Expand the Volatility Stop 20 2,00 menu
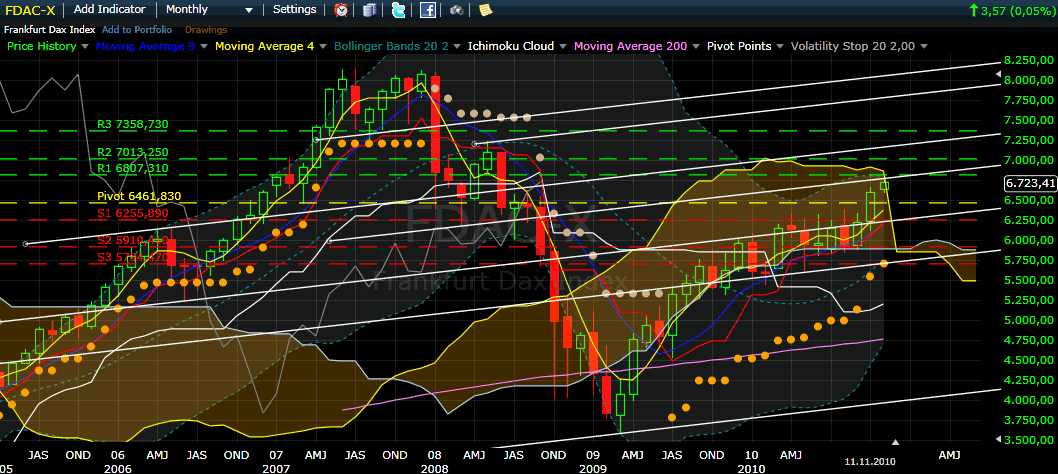Image resolution: width=1058 pixels, height=474 pixels. [924, 47]
